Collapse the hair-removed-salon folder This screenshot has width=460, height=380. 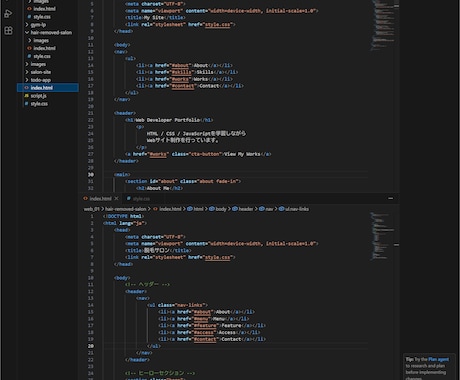pyautogui.click(x=27, y=33)
